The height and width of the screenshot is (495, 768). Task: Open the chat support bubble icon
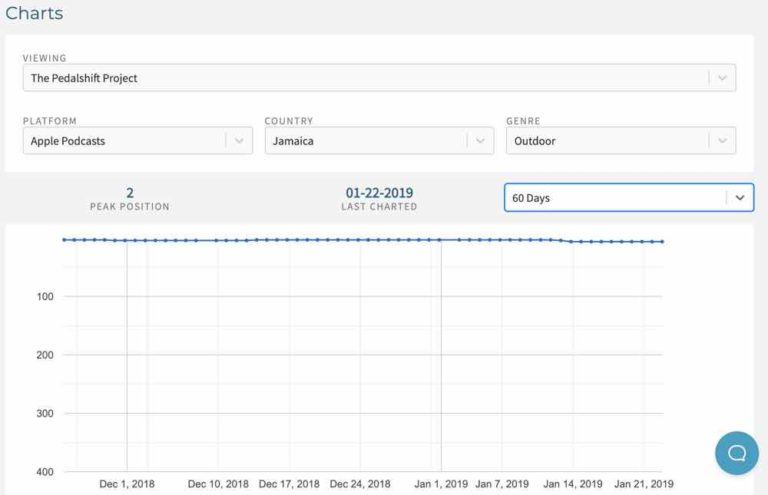coord(737,453)
